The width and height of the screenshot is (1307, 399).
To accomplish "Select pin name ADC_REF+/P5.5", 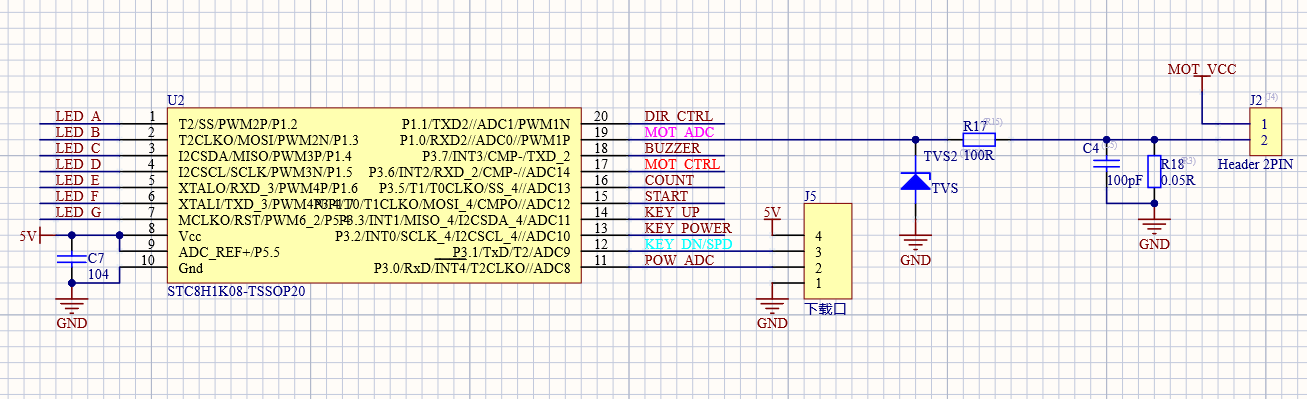I will (x=229, y=253).
